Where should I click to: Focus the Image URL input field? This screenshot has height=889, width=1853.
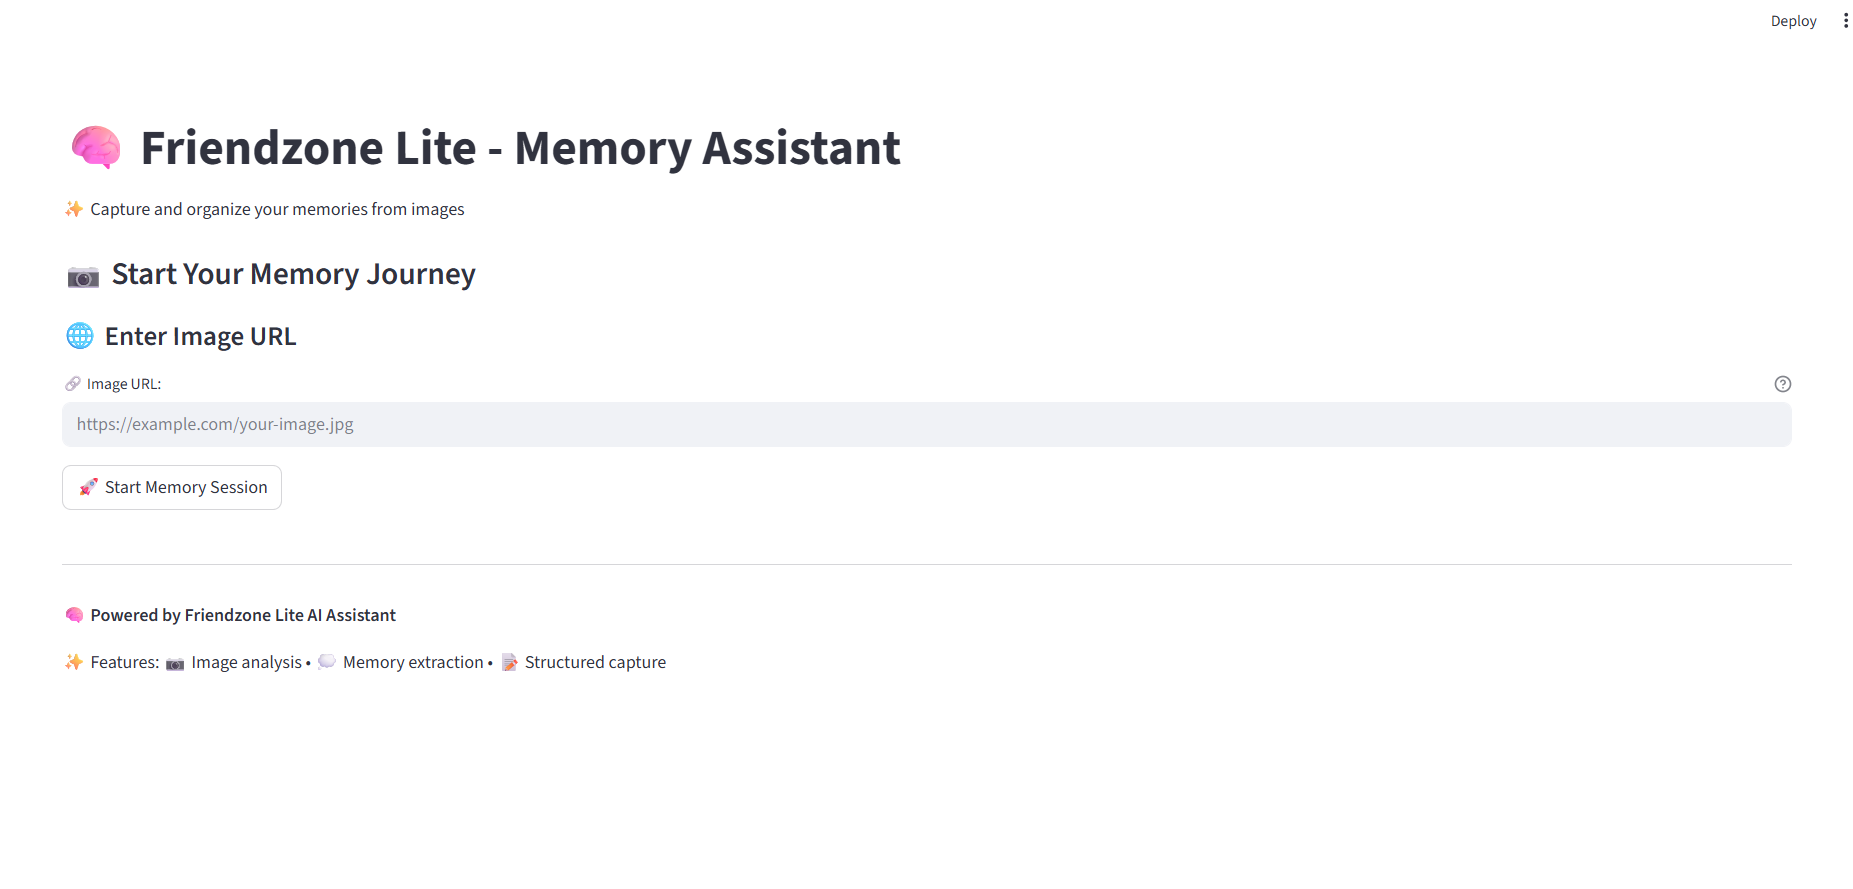tap(926, 425)
